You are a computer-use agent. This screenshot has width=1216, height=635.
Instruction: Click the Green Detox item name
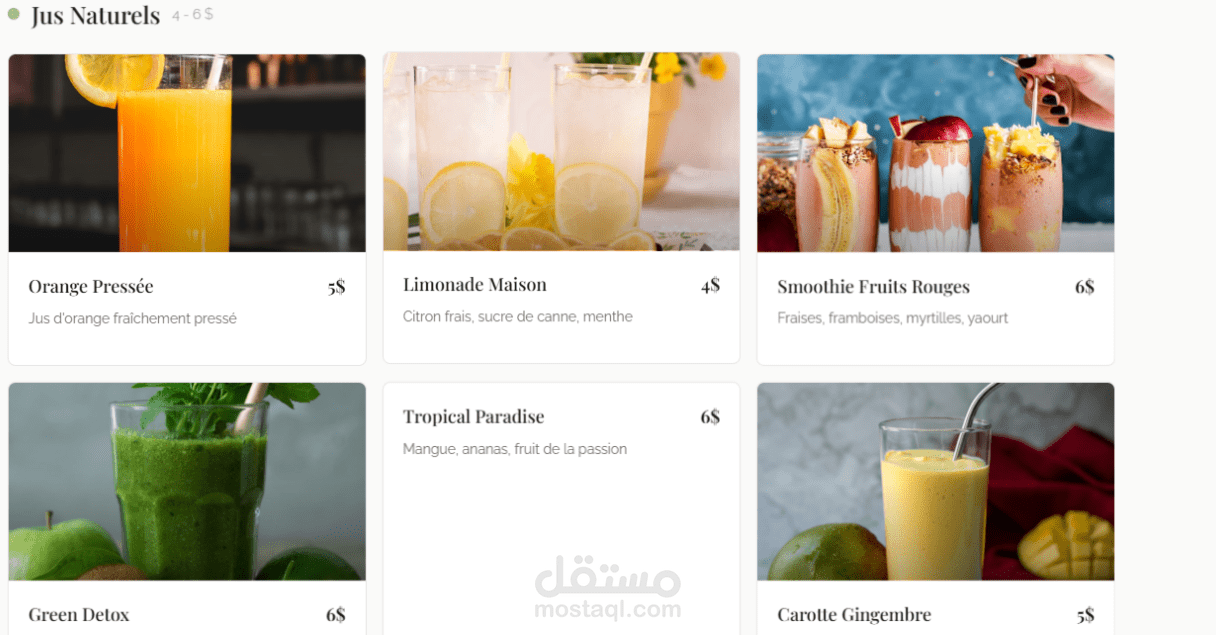79,615
